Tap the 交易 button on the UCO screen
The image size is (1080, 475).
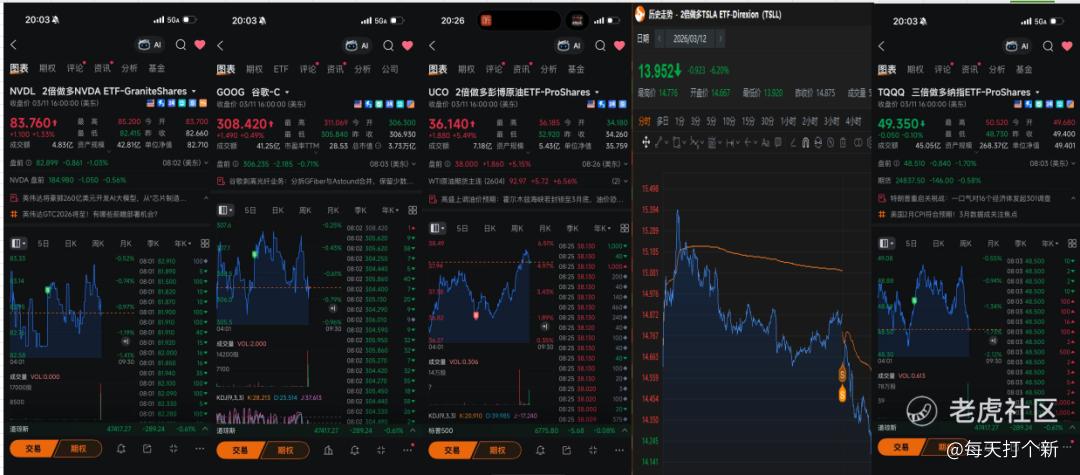click(451, 450)
